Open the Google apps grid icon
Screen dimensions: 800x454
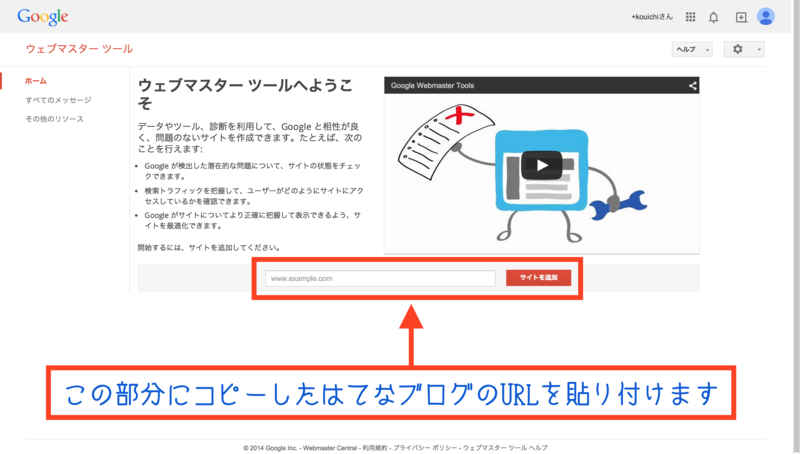click(690, 17)
